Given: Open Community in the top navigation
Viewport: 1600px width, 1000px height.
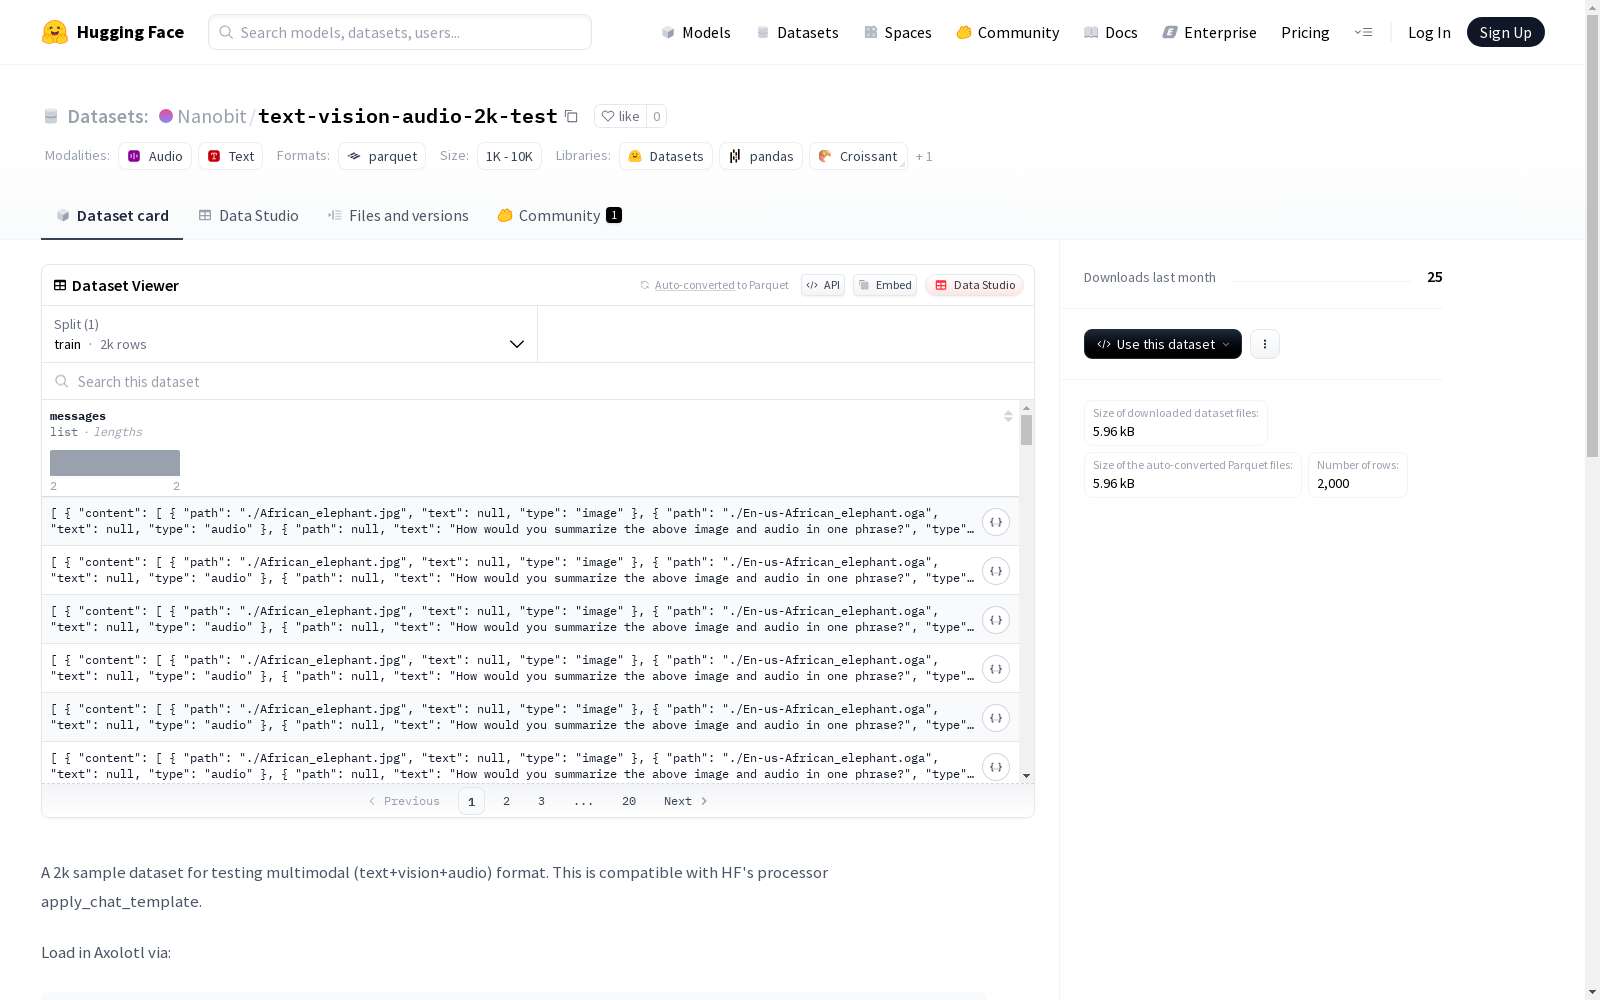Looking at the screenshot, I should 1008,32.
